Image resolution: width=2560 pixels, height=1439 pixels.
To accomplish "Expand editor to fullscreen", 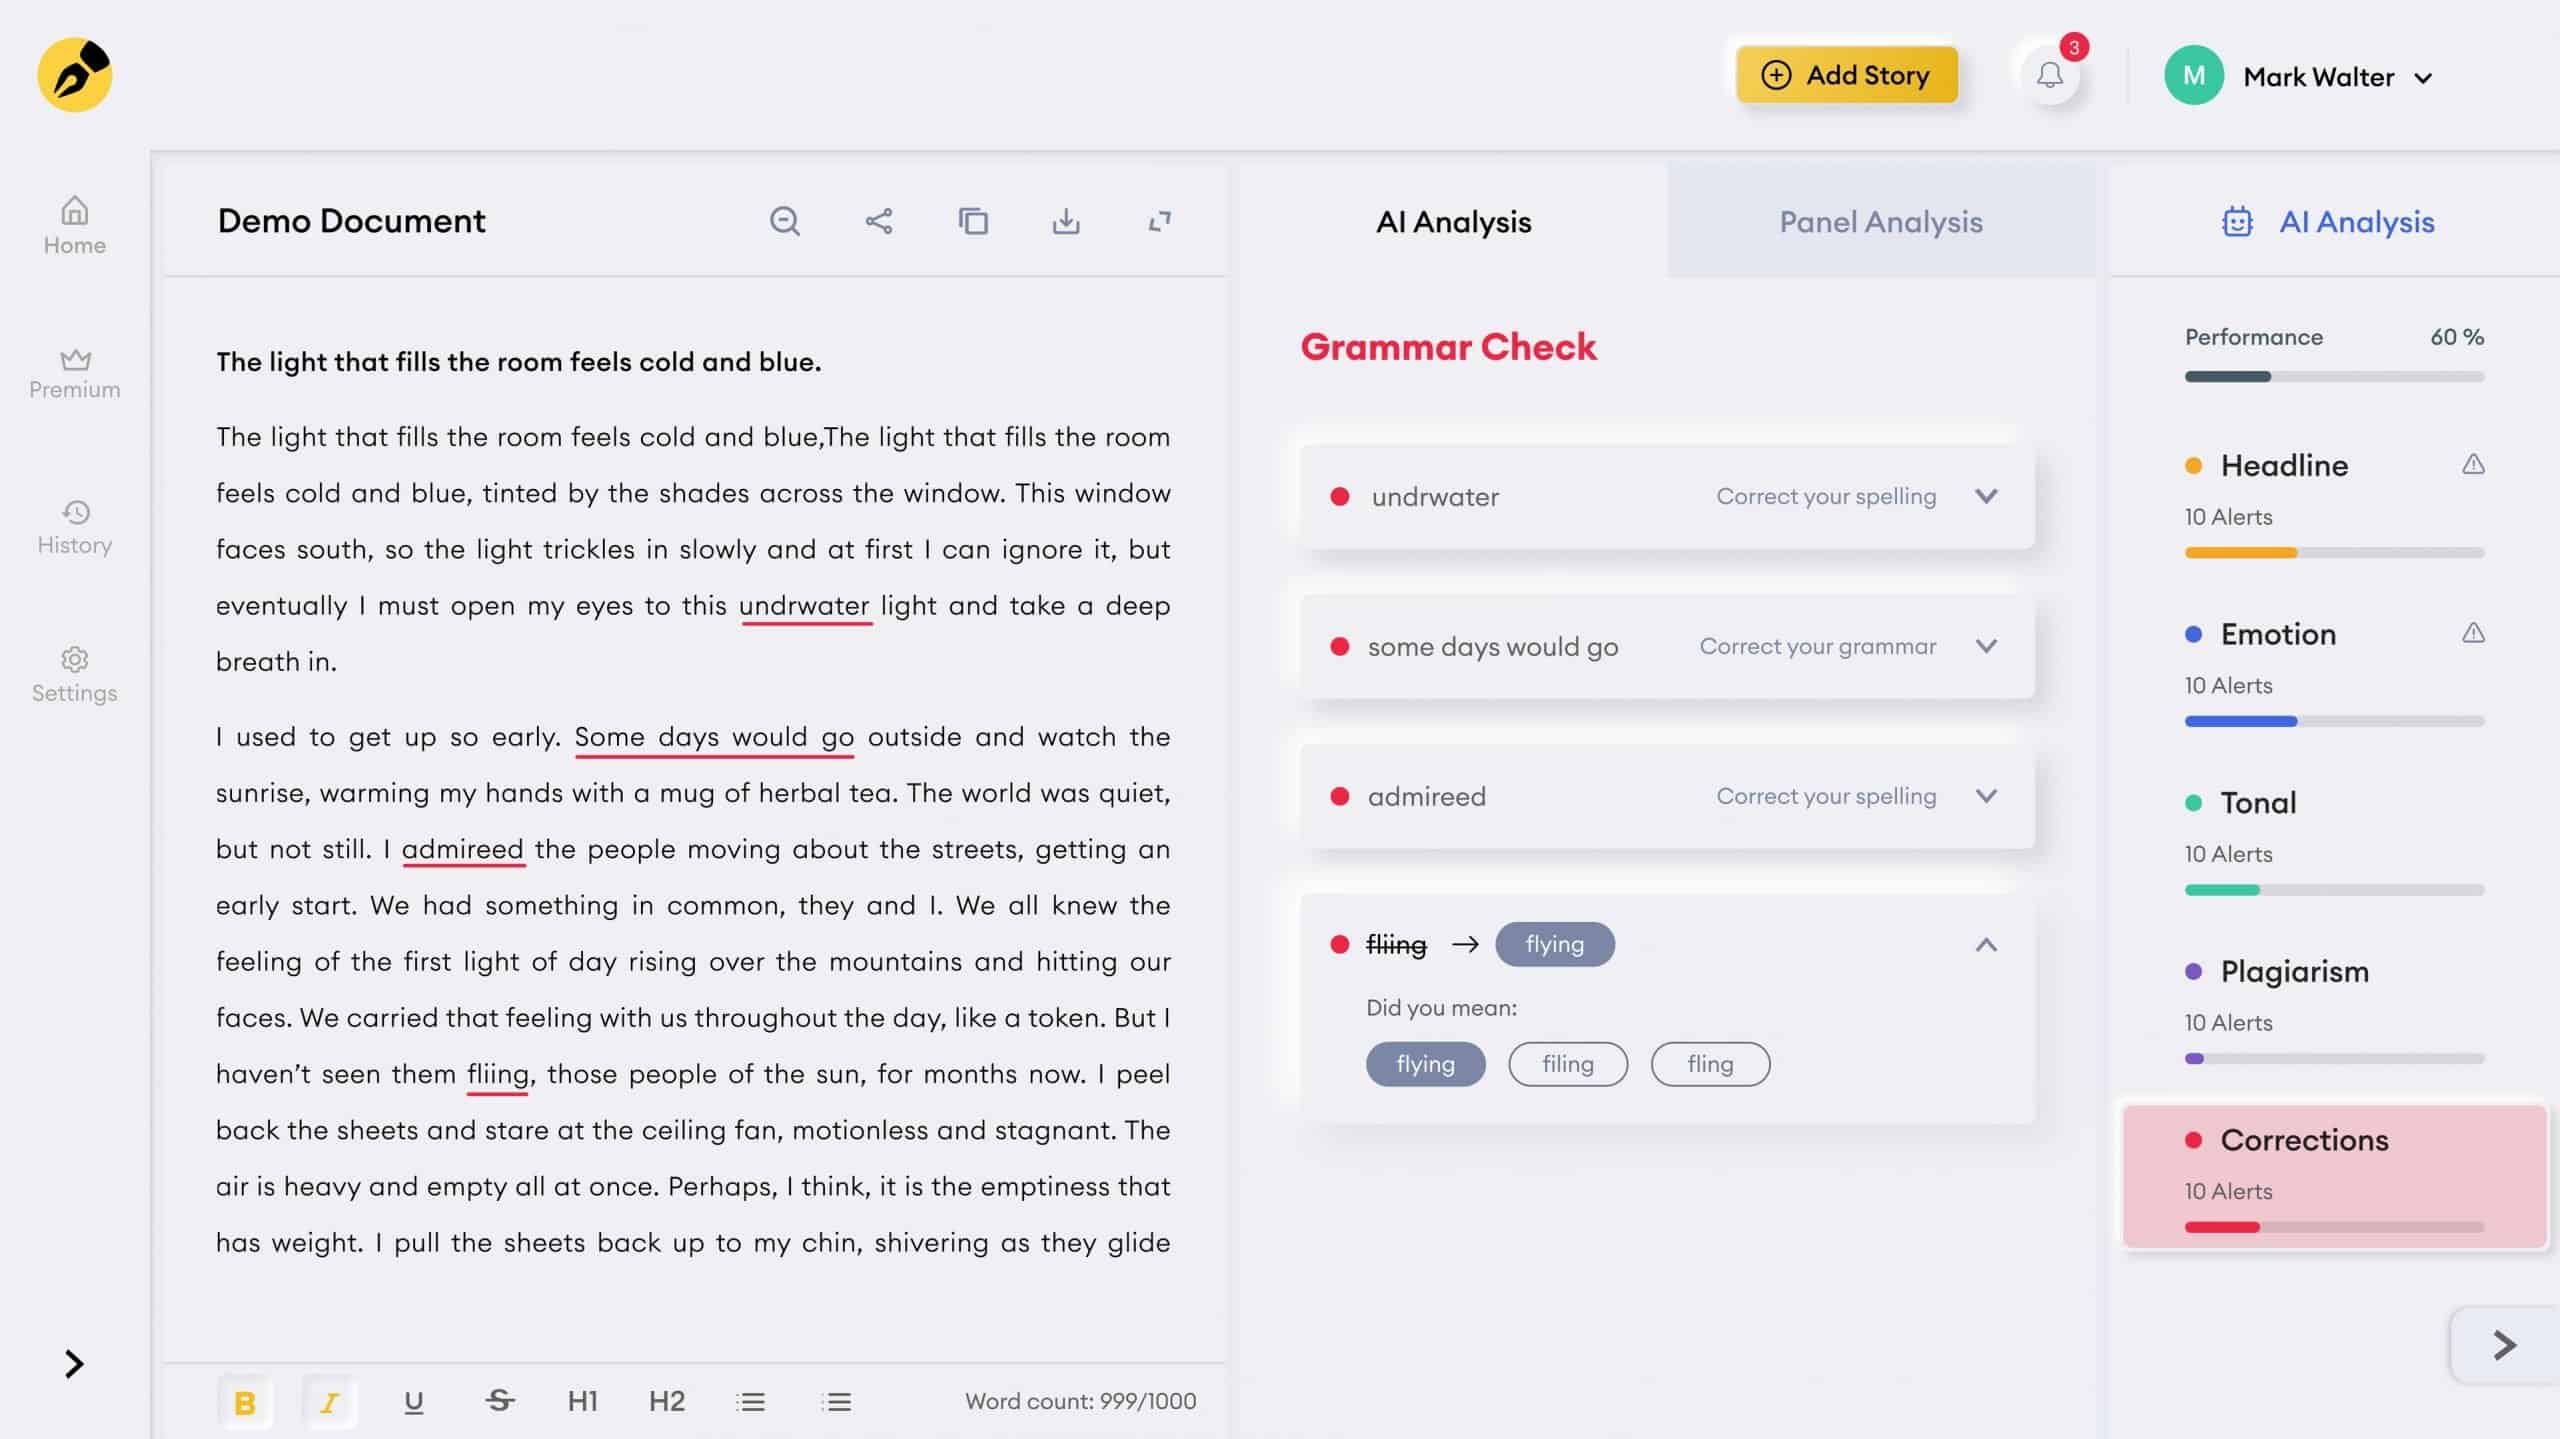I will point(1159,221).
